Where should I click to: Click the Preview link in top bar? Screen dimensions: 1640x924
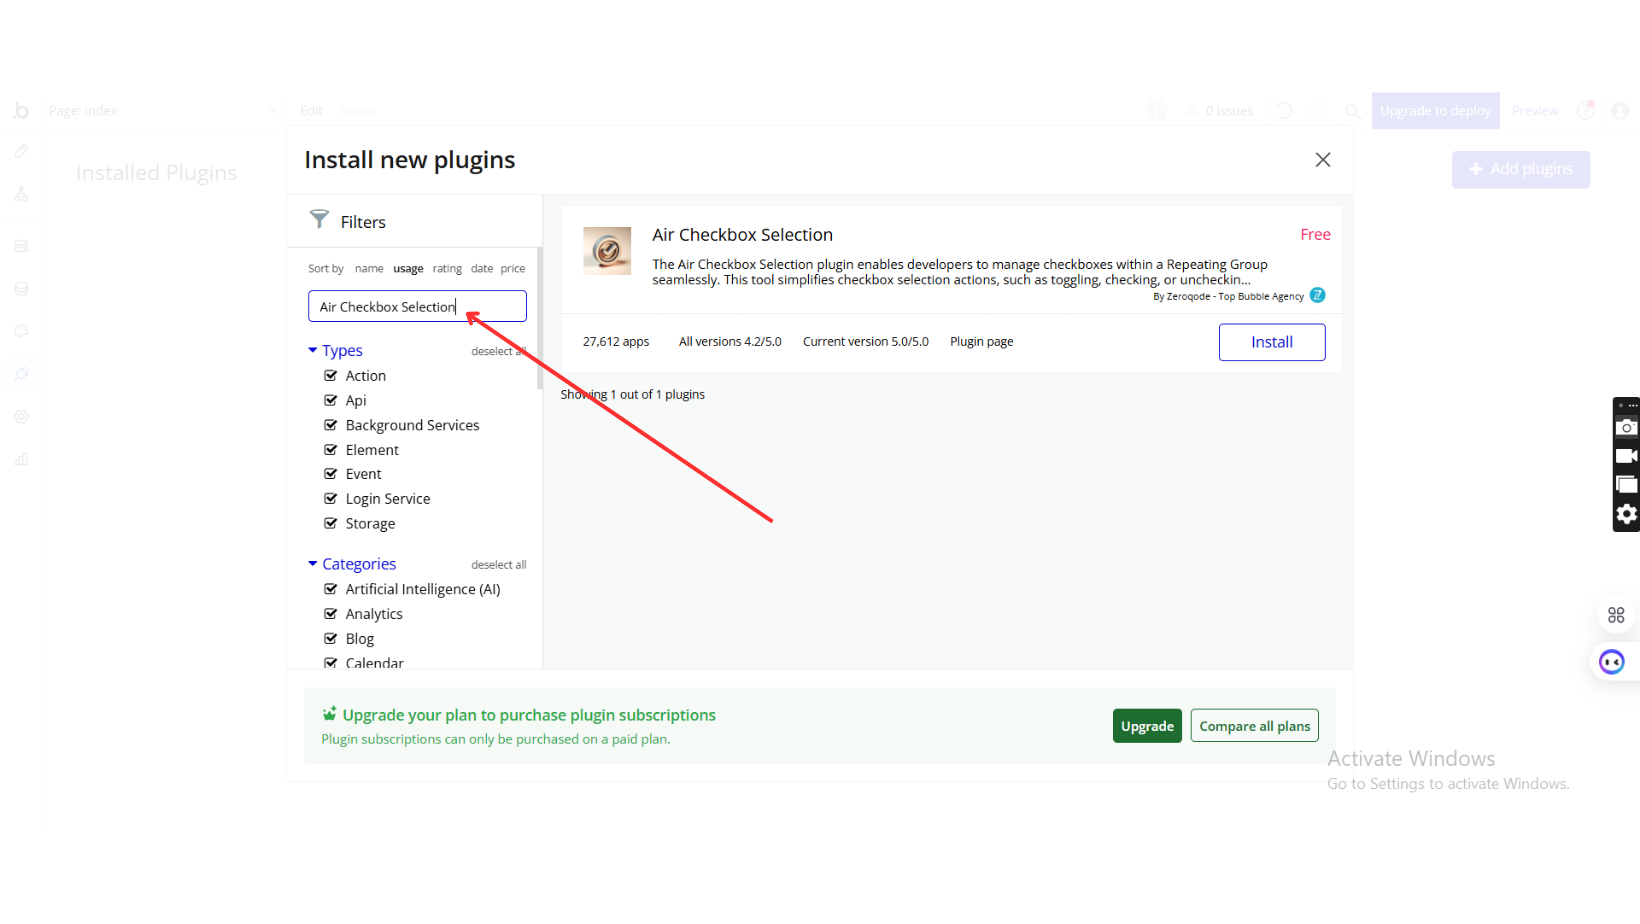tap(1535, 111)
